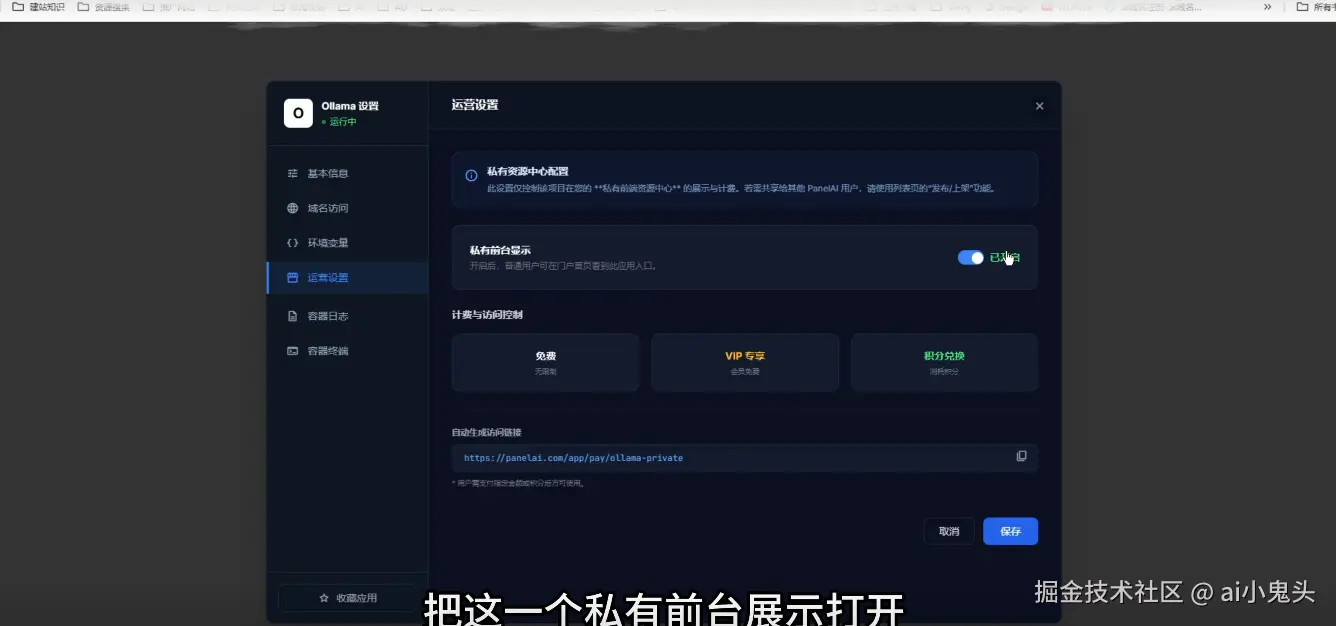This screenshot has height=626, width=1336.
Task: Click the globe icon beside 域名访问
Action: pyautogui.click(x=293, y=209)
